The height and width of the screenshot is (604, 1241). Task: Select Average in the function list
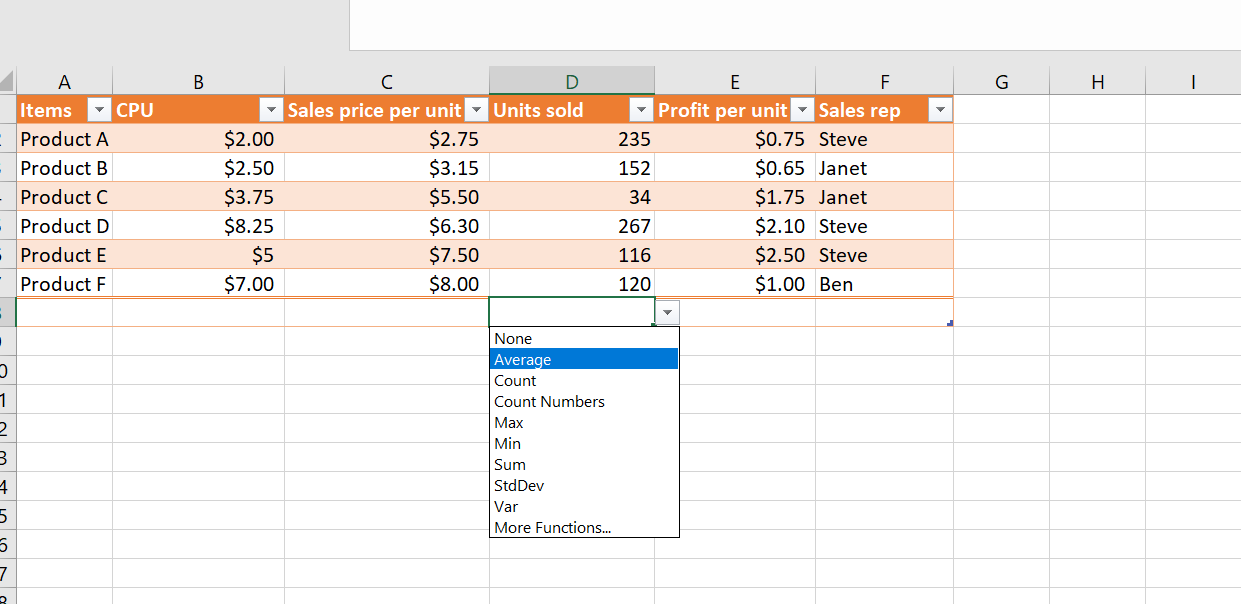(x=522, y=360)
